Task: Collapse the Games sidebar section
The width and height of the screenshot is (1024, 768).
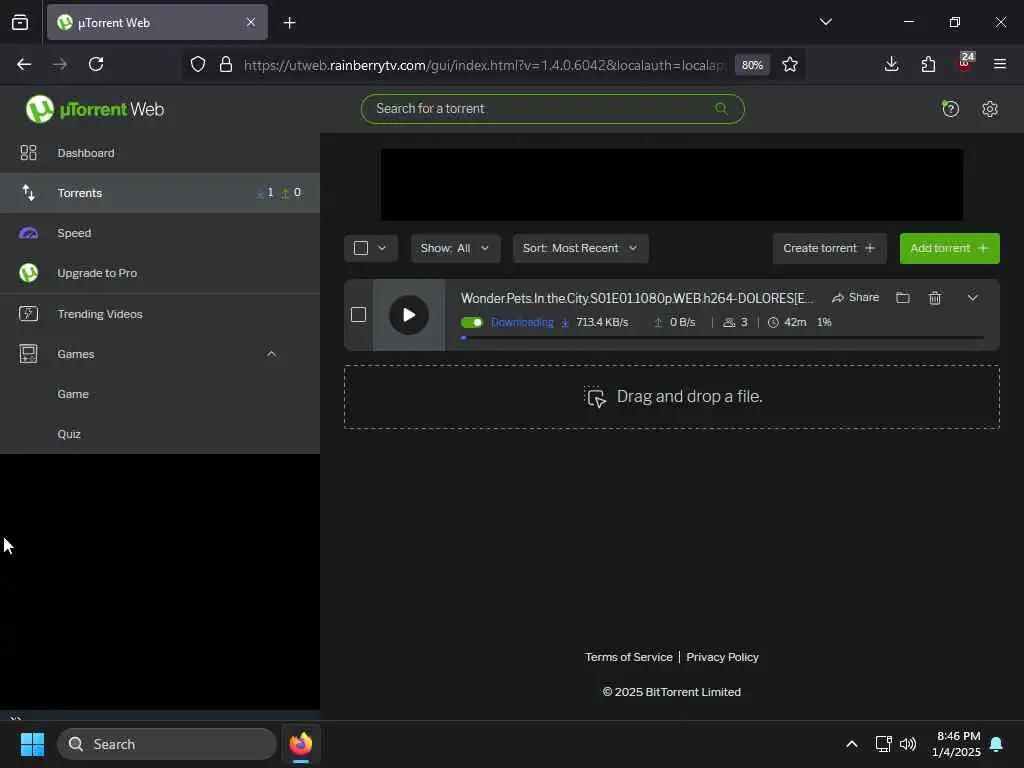Action: pos(272,354)
